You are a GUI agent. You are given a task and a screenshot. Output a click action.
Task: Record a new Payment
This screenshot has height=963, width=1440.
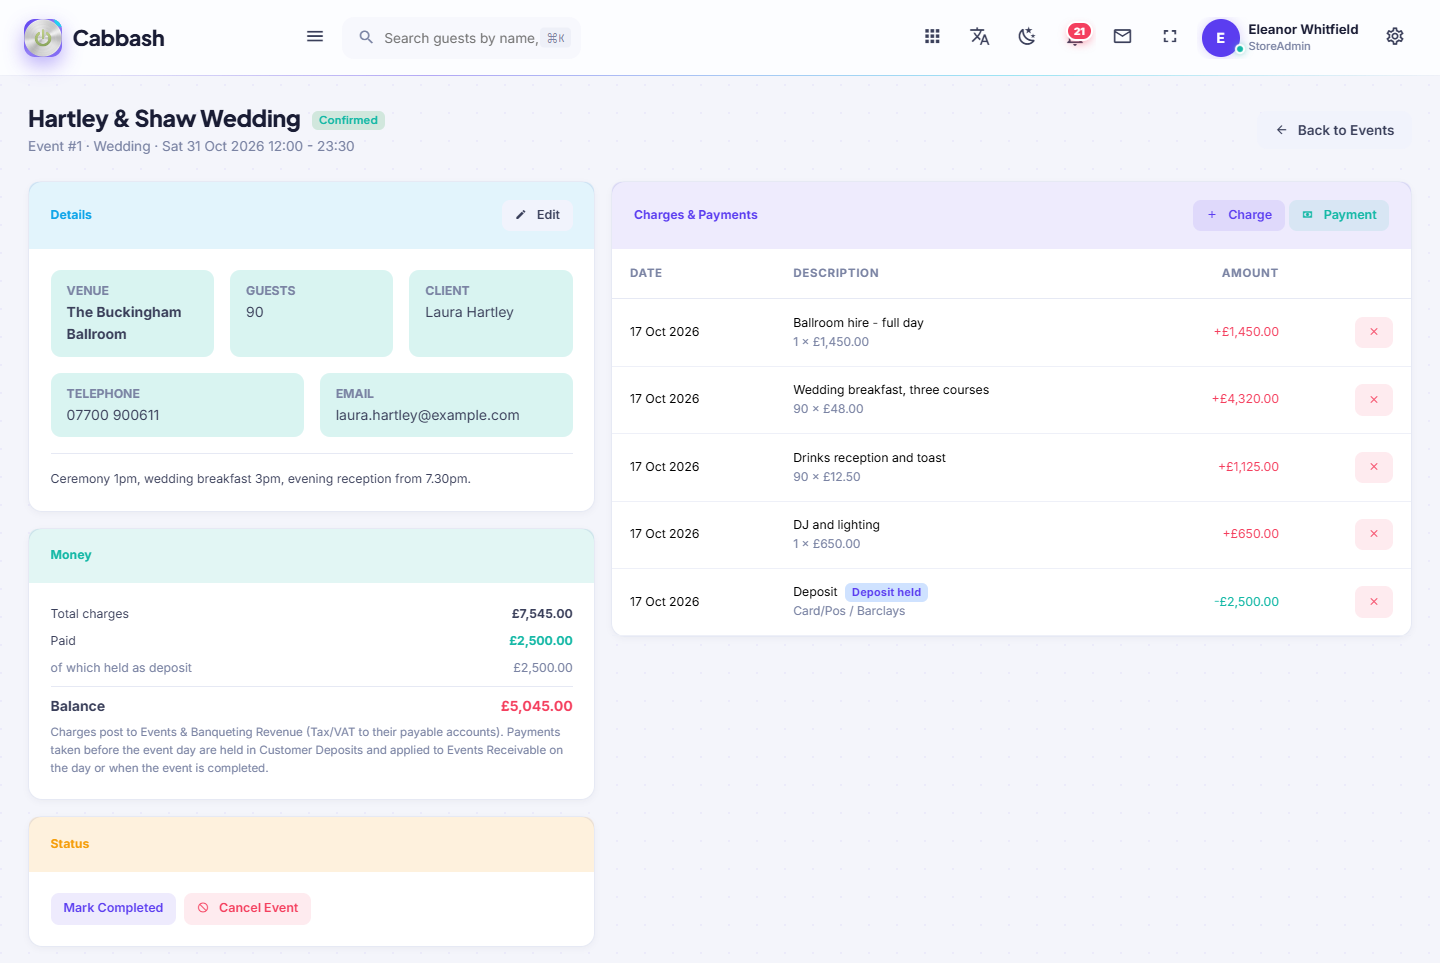pyautogui.click(x=1339, y=215)
